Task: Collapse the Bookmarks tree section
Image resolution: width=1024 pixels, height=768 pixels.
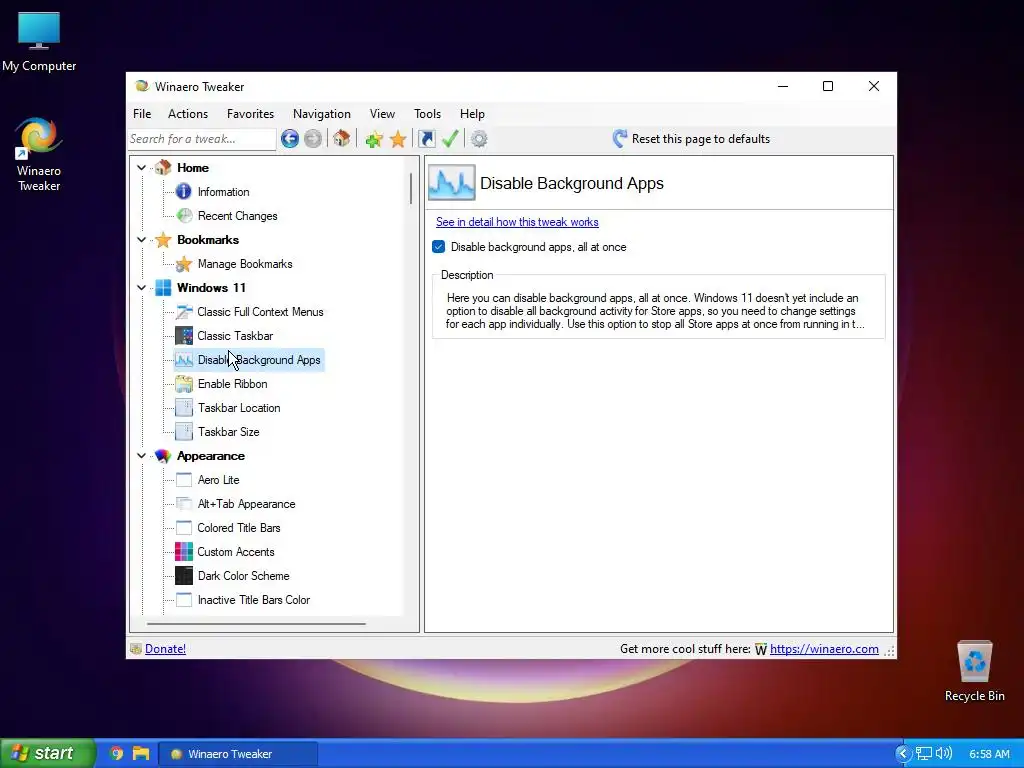Action: click(141, 240)
